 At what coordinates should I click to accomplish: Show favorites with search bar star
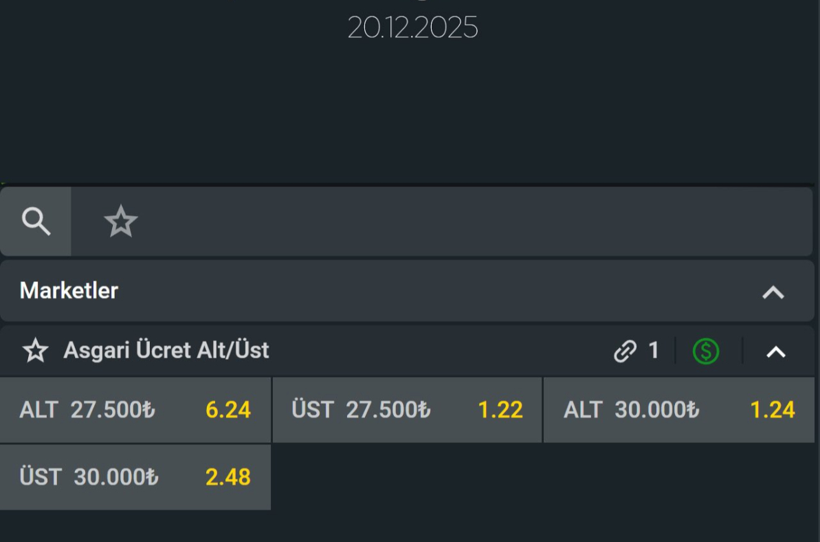pyautogui.click(x=121, y=221)
